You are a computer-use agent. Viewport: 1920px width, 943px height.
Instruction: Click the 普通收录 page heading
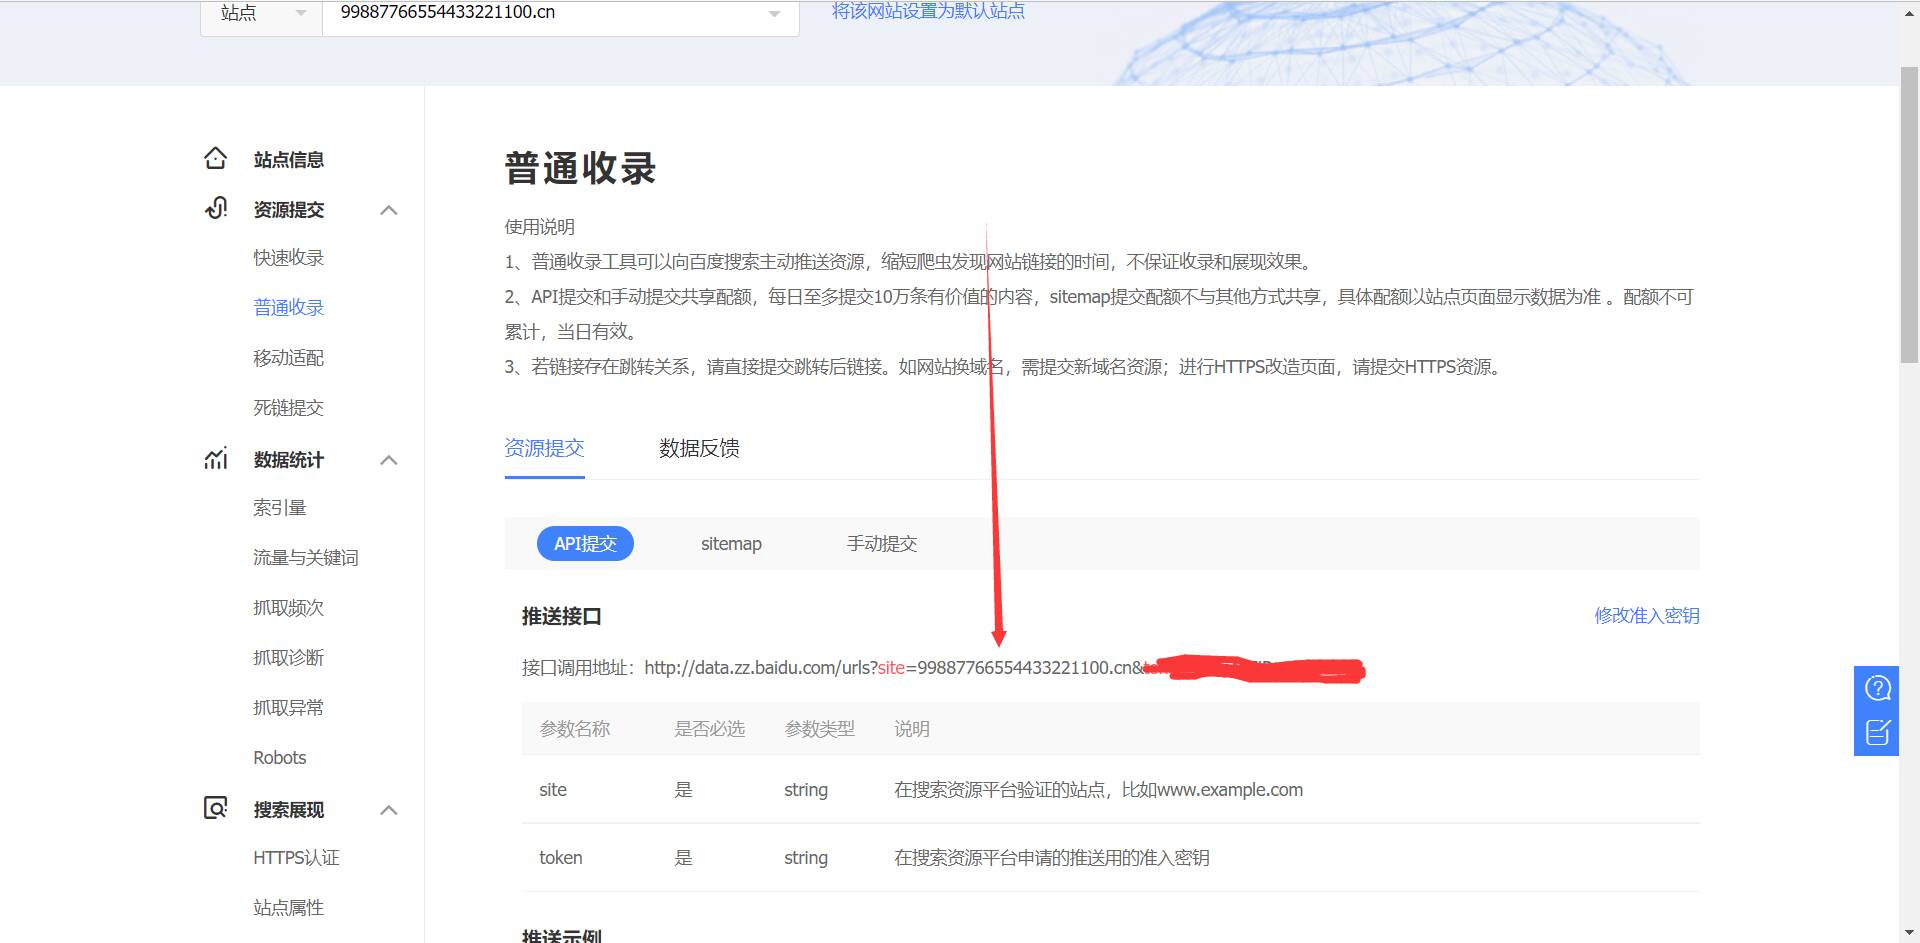(x=580, y=168)
